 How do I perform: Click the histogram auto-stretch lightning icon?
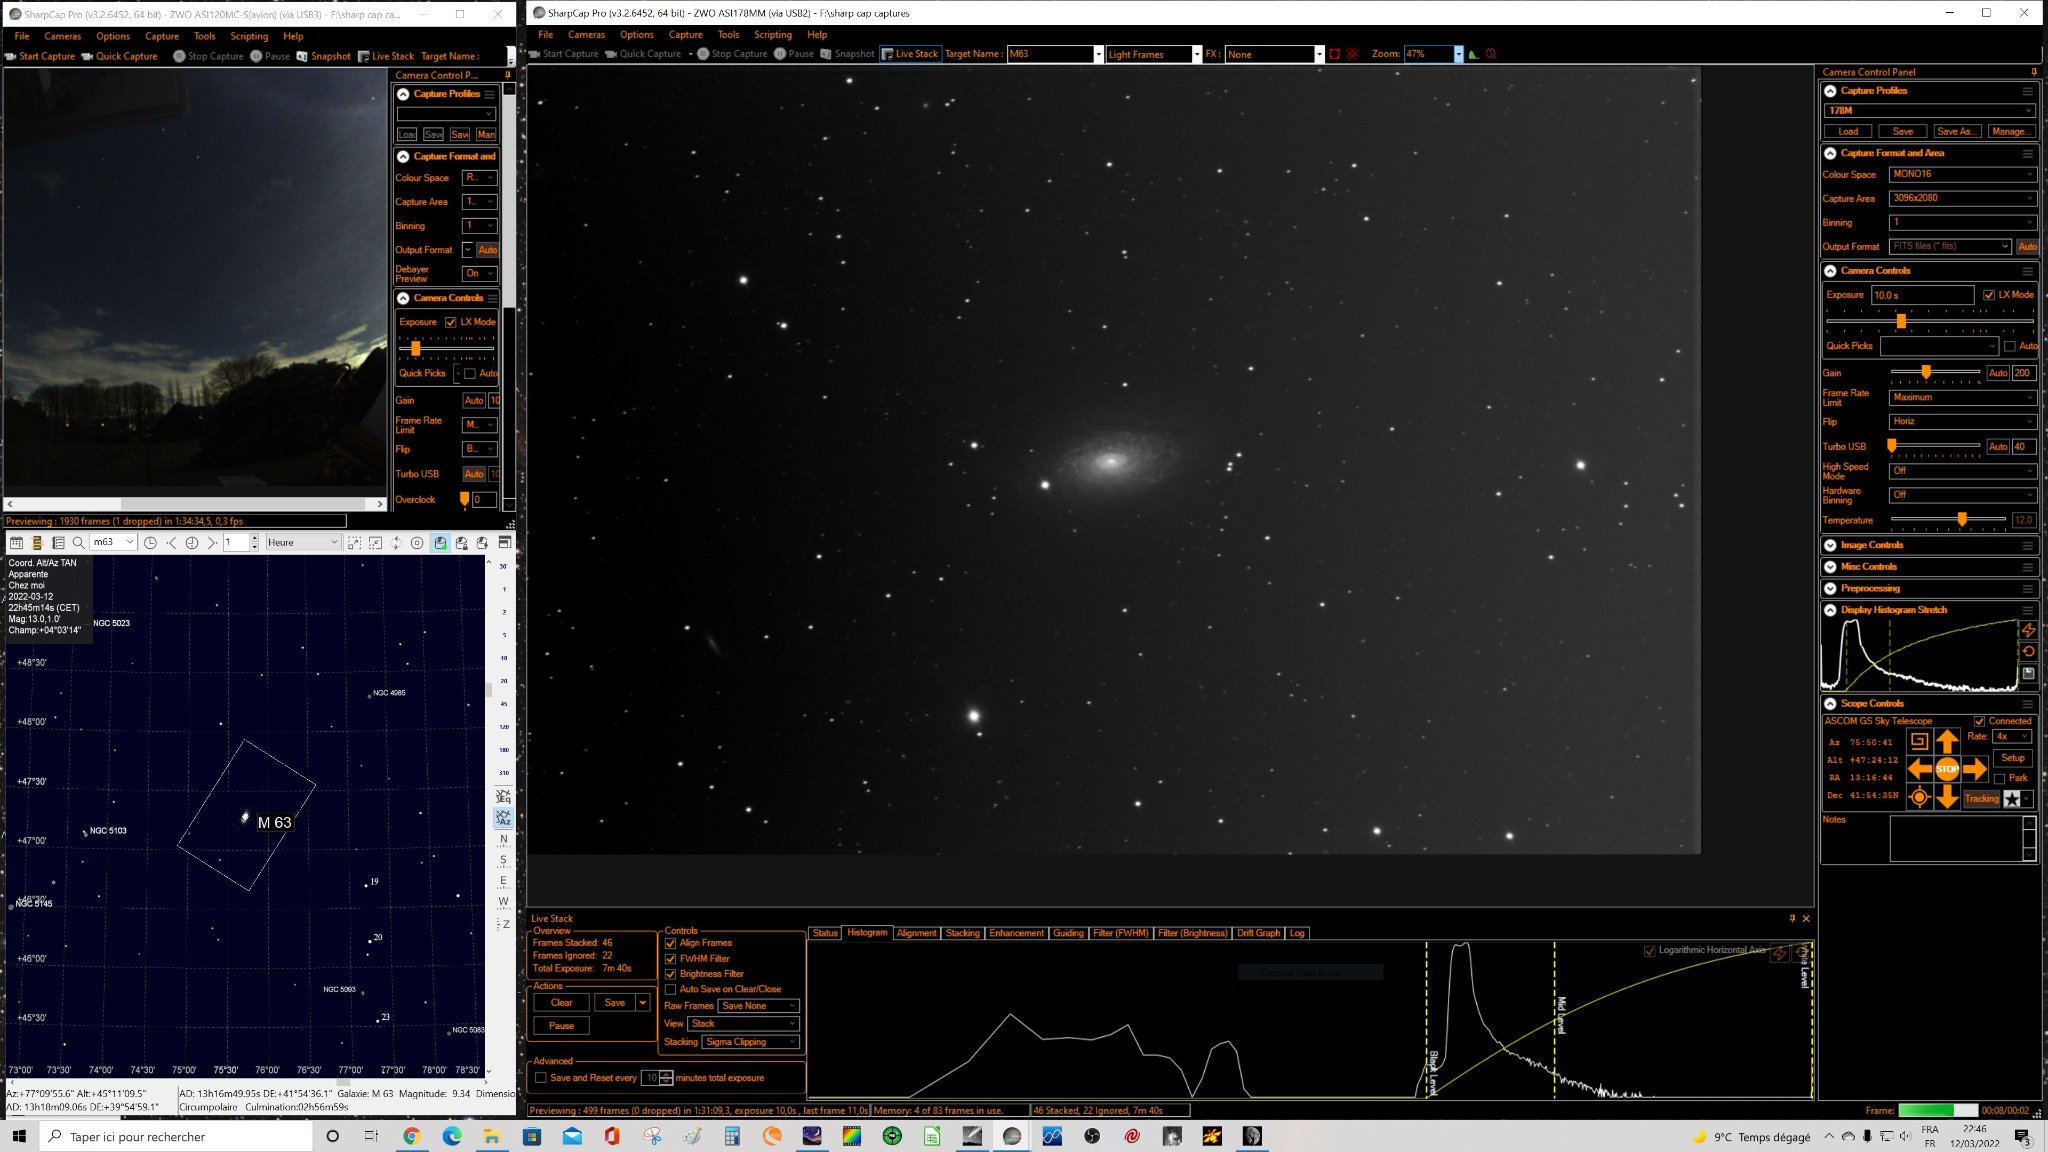(2028, 630)
